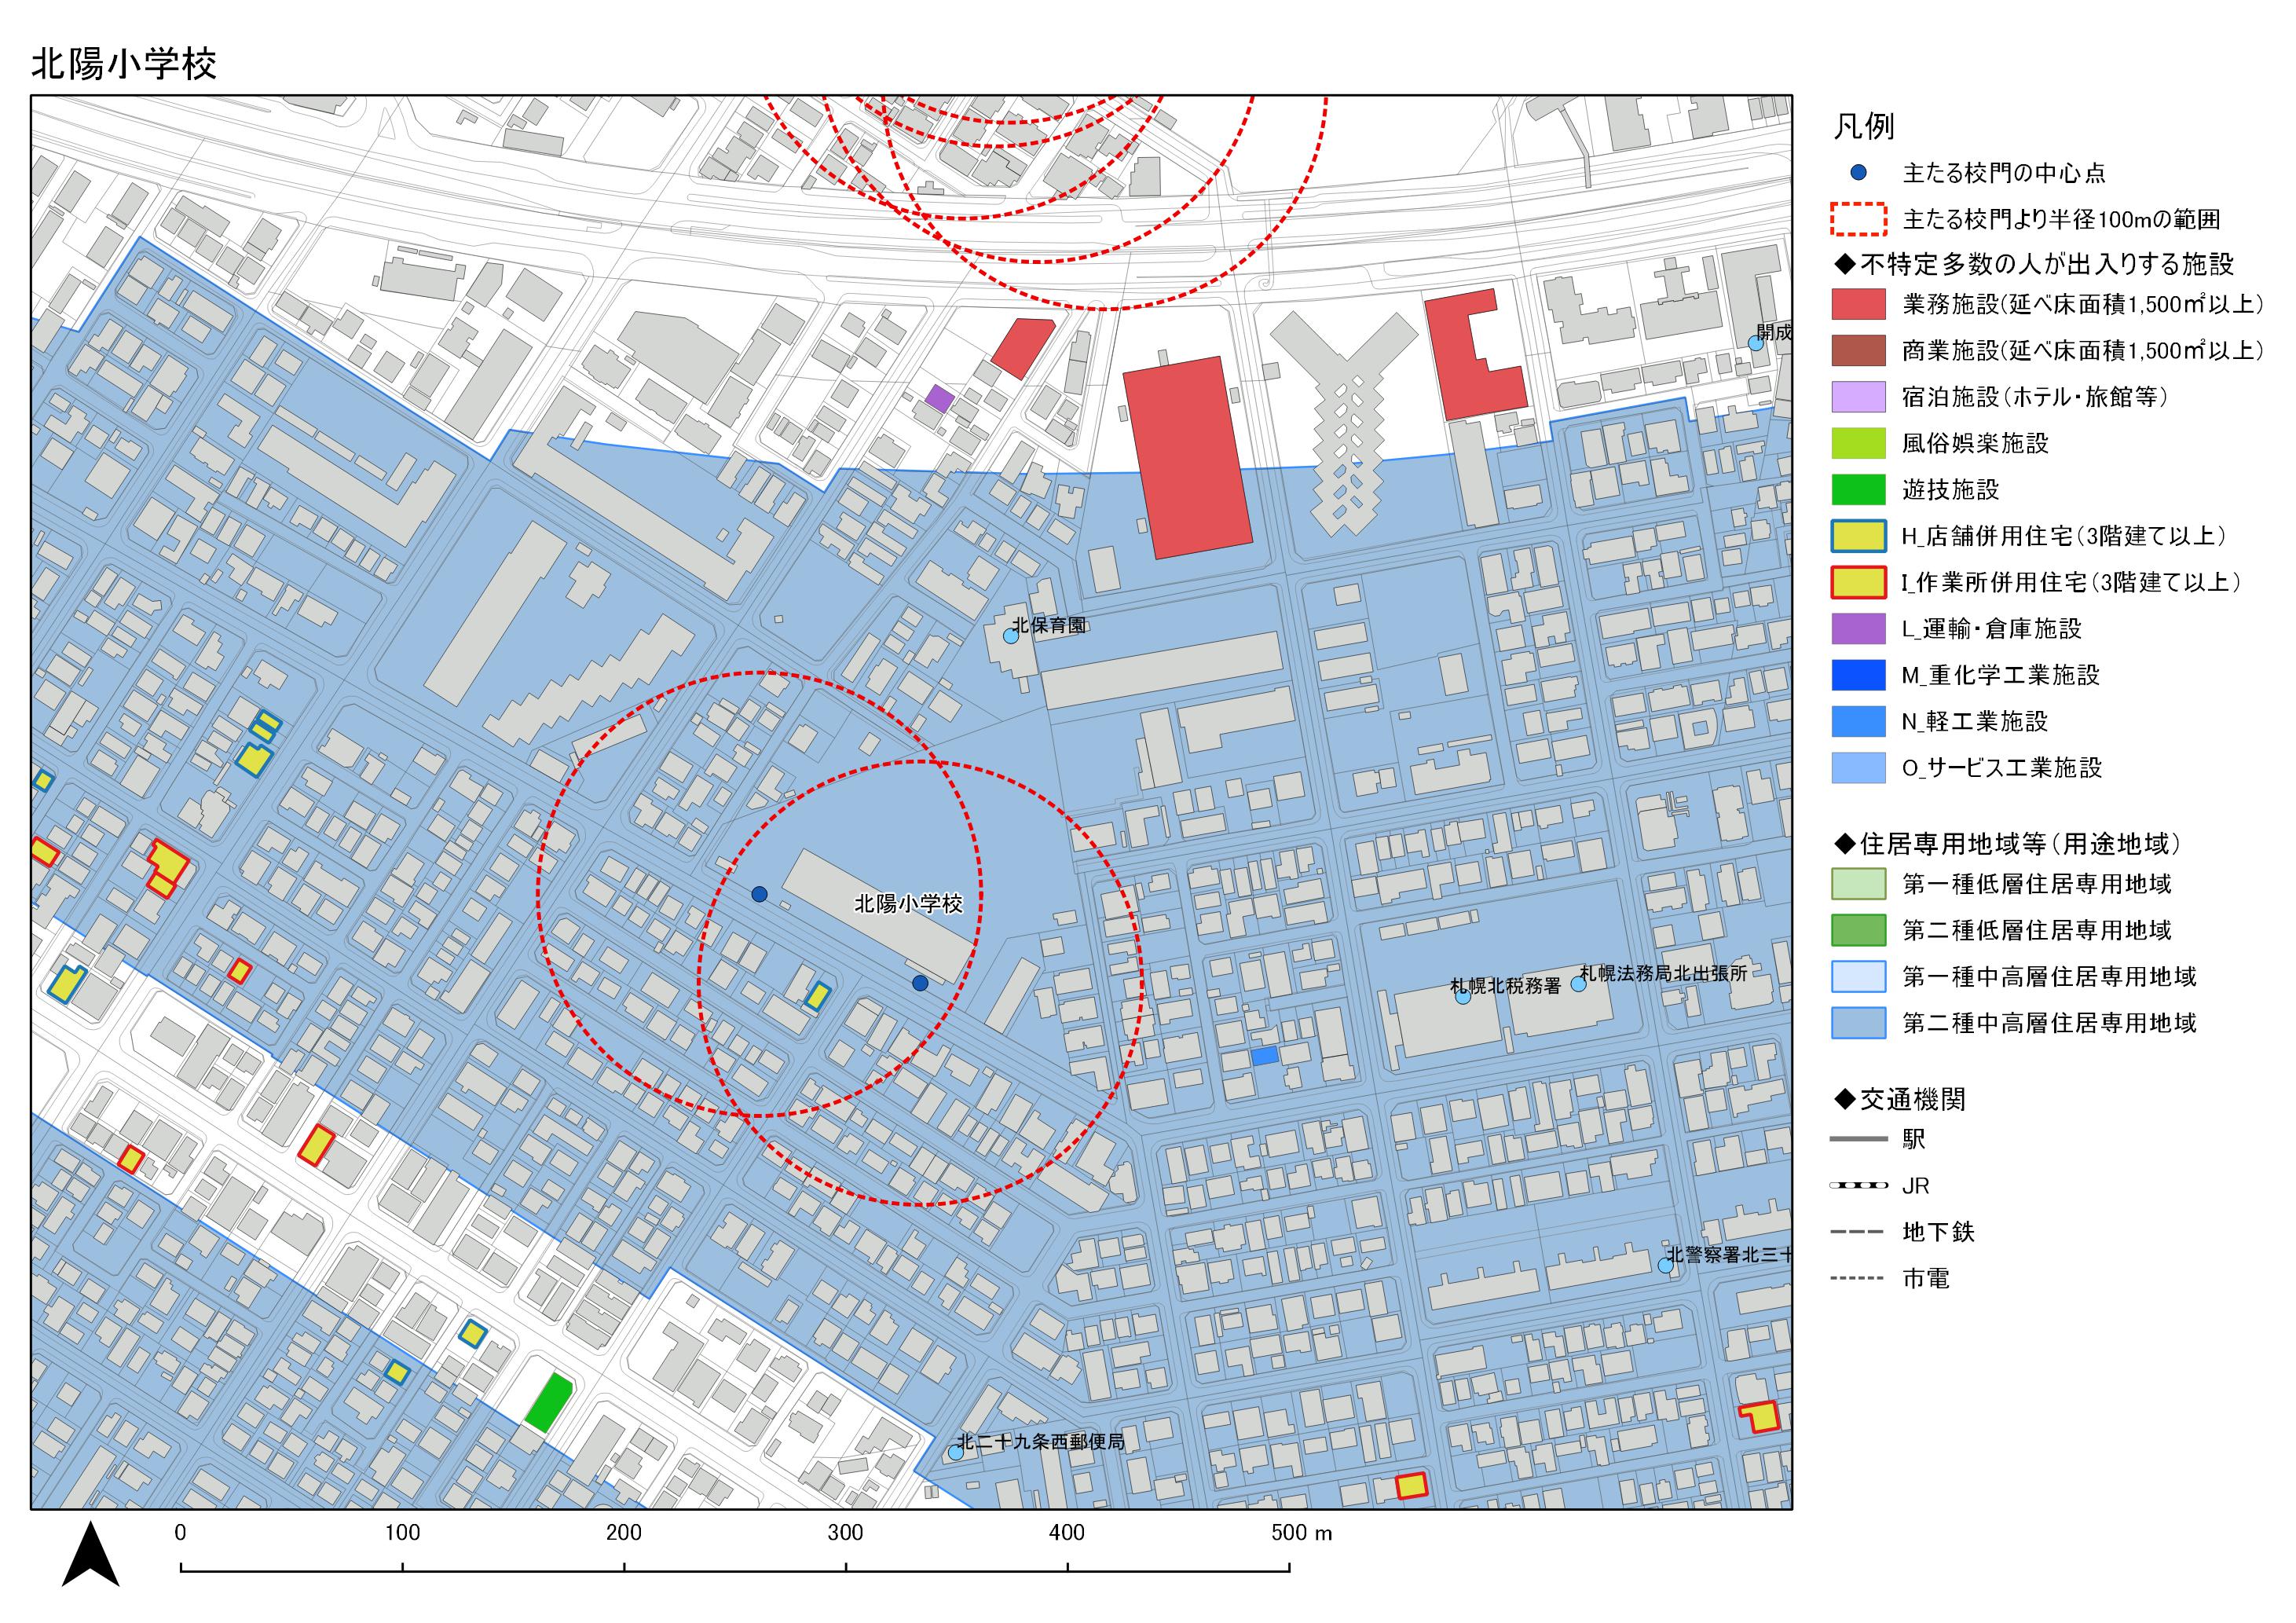Click the 市電 dotted line symbol
This screenshot has width=2296, height=1623.
[x=1858, y=1278]
